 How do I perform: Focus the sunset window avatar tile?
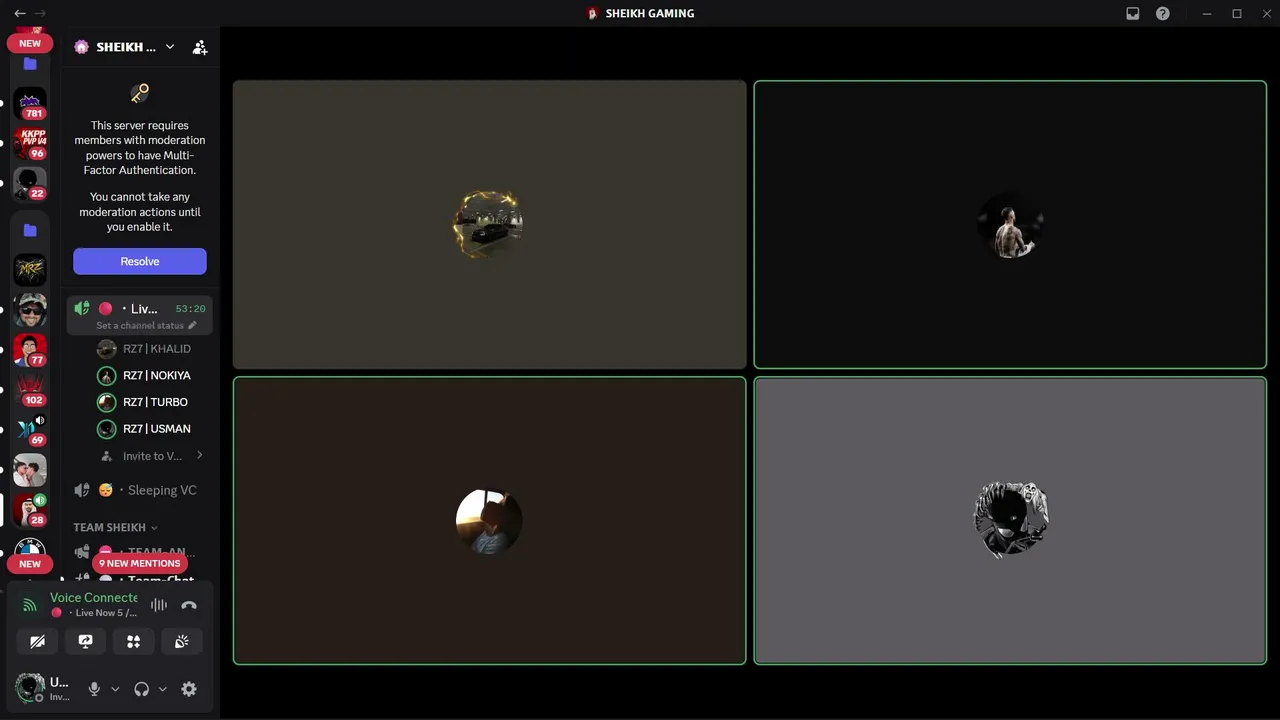[x=490, y=520]
